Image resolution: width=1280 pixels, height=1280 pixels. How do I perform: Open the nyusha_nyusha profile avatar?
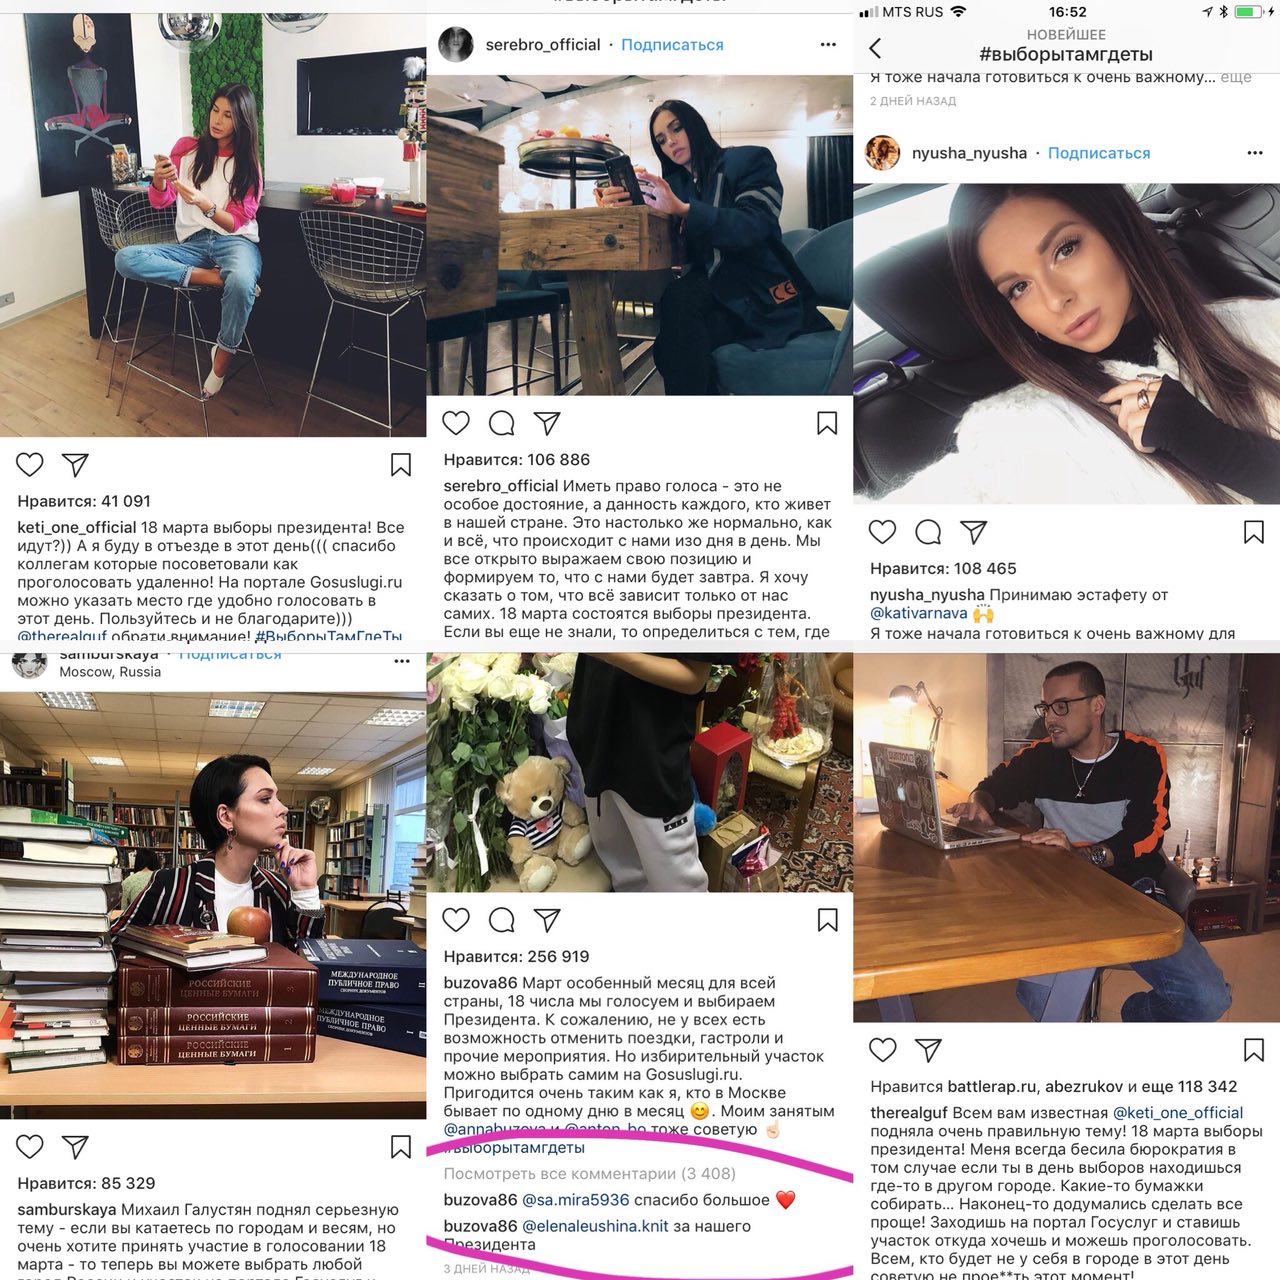883,153
